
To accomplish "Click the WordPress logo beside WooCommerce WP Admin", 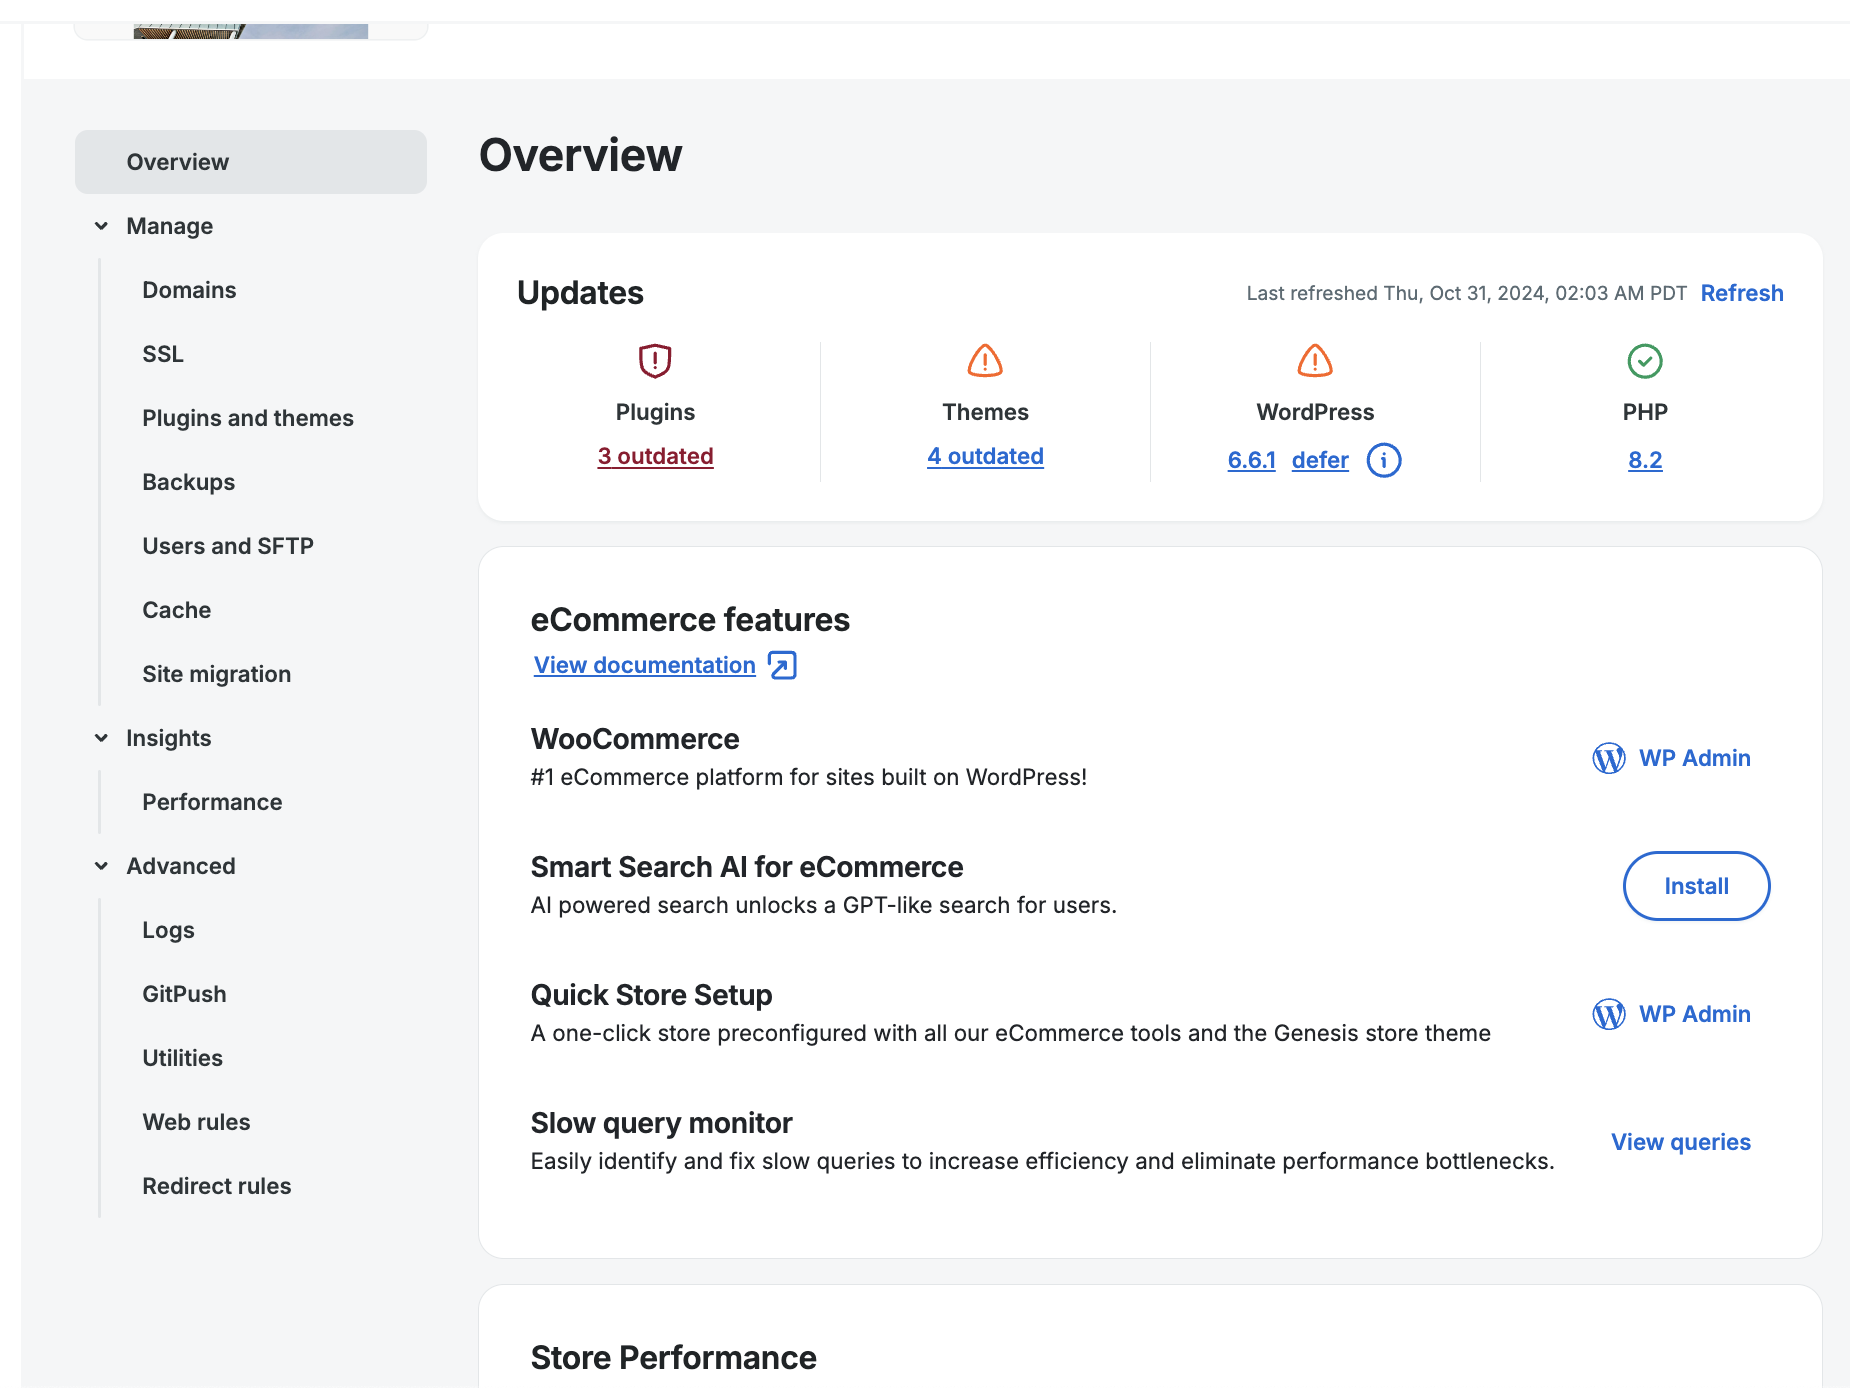I will point(1607,758).
